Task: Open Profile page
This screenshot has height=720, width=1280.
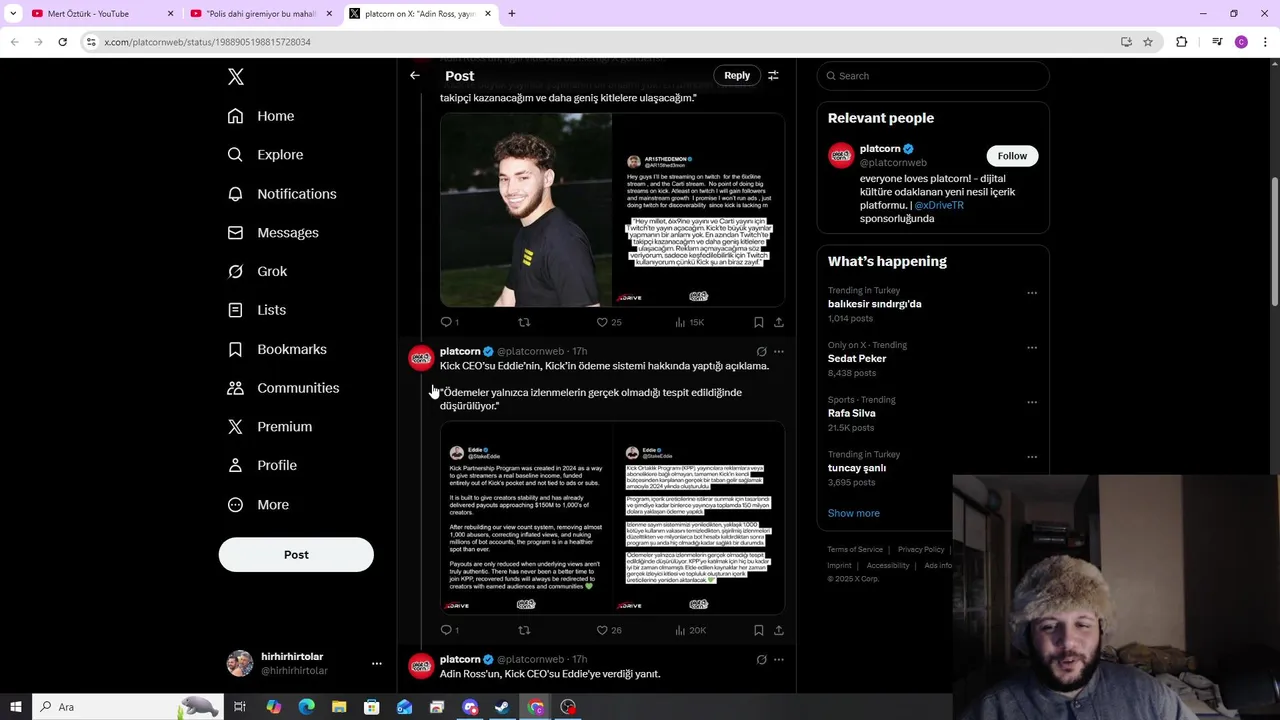Action: click(x=262, y=465)
